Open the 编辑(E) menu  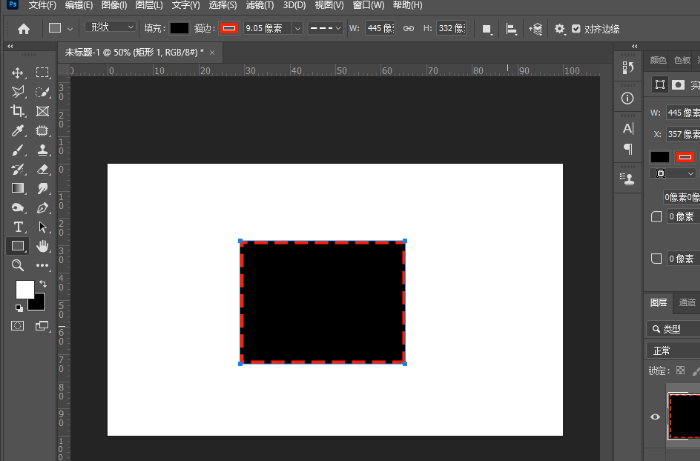(x=79, y=5)
